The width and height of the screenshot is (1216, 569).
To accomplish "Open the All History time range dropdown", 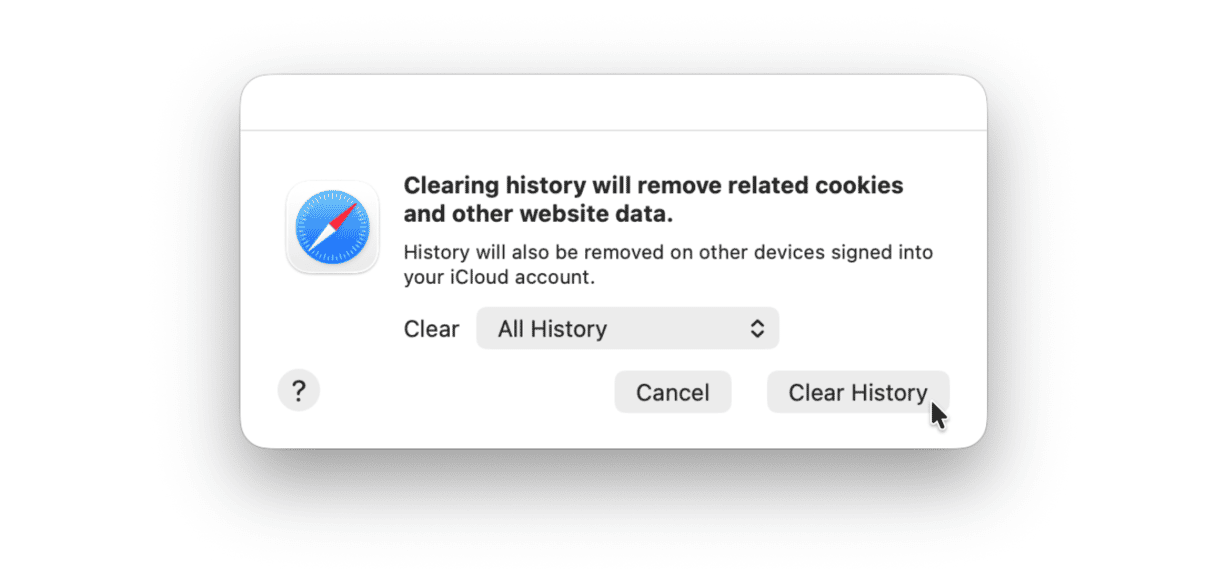I will coord(627,329).
